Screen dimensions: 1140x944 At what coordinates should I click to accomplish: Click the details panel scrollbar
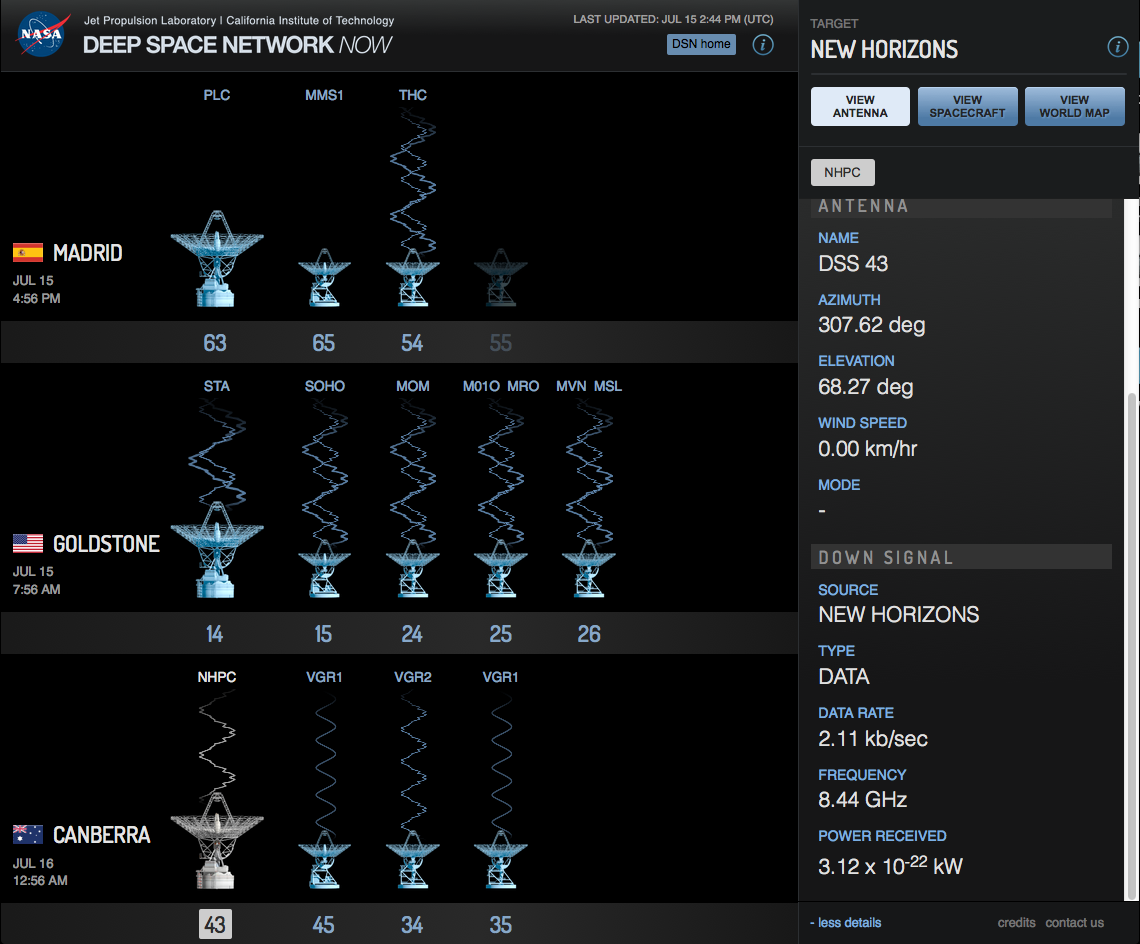point(1131,646)
